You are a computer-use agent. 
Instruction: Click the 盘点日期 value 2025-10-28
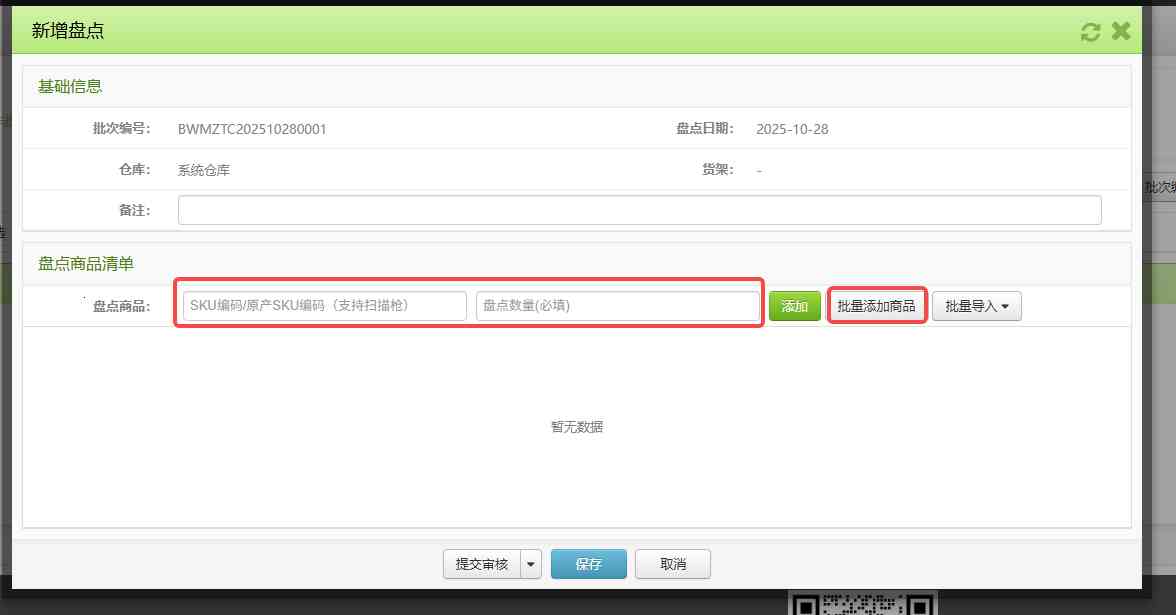[792, 129]
